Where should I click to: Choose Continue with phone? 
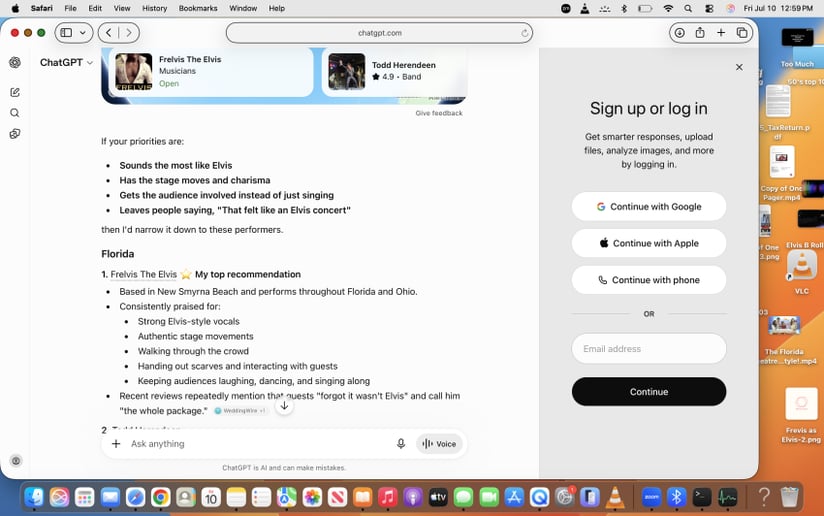(649, 280)
